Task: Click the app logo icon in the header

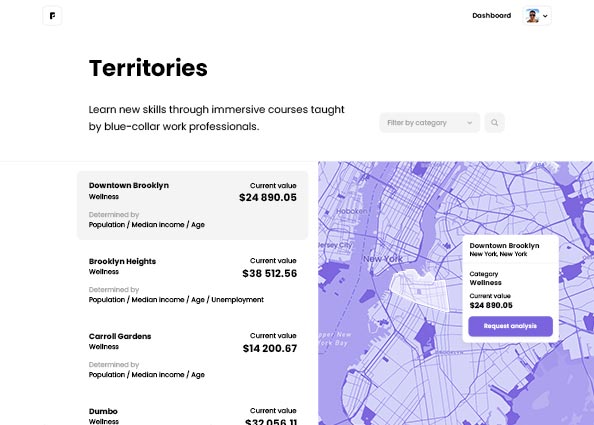Action: (52, 16)
